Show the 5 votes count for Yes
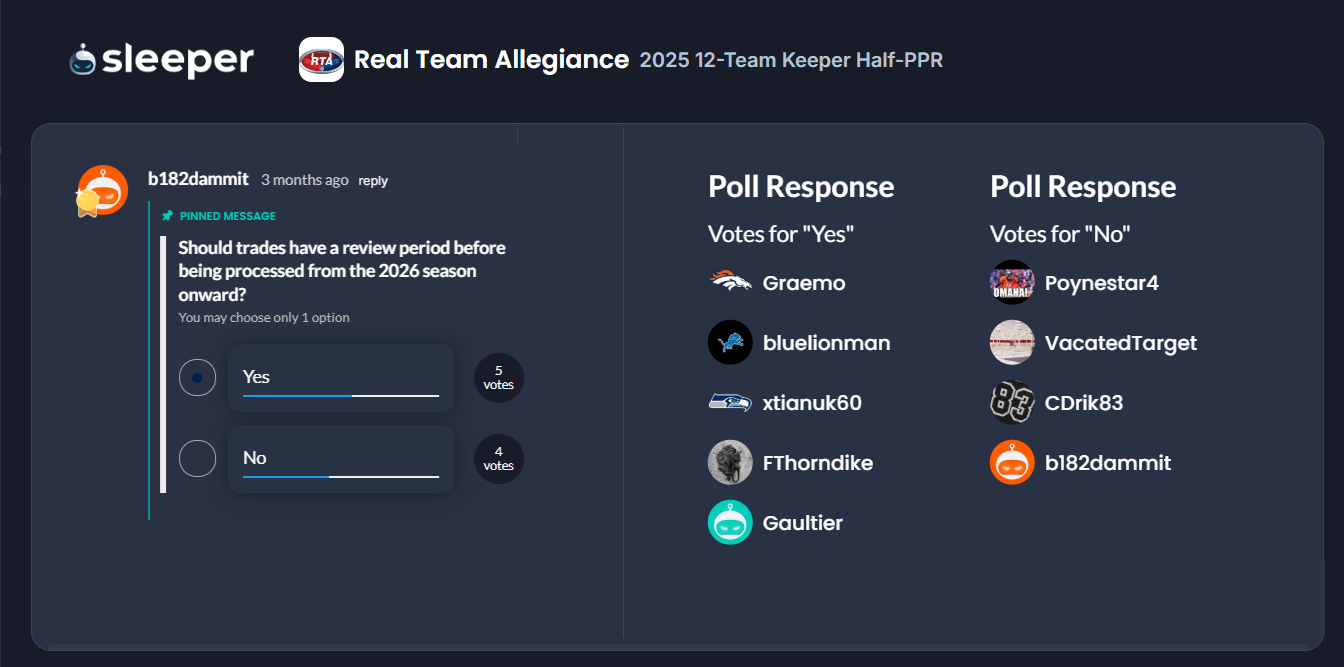The width and height of the screenshot is (1344, 667). pyautogui.click(x=498, y=378)
